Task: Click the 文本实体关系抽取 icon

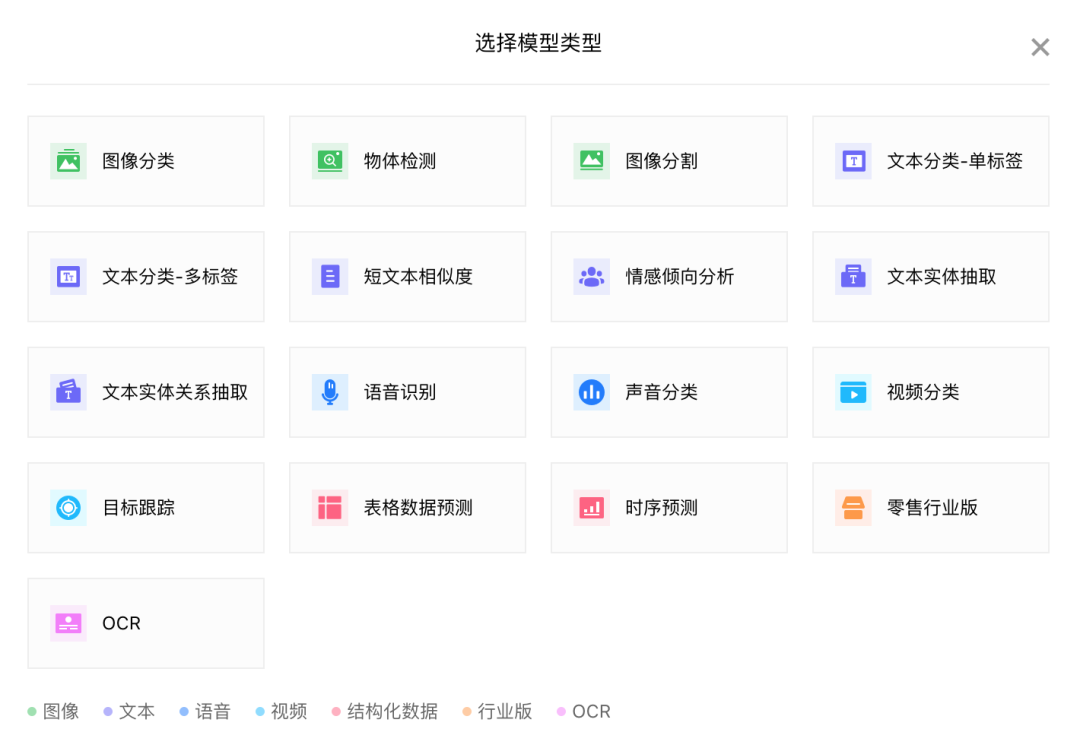Action: coord(68,393)
